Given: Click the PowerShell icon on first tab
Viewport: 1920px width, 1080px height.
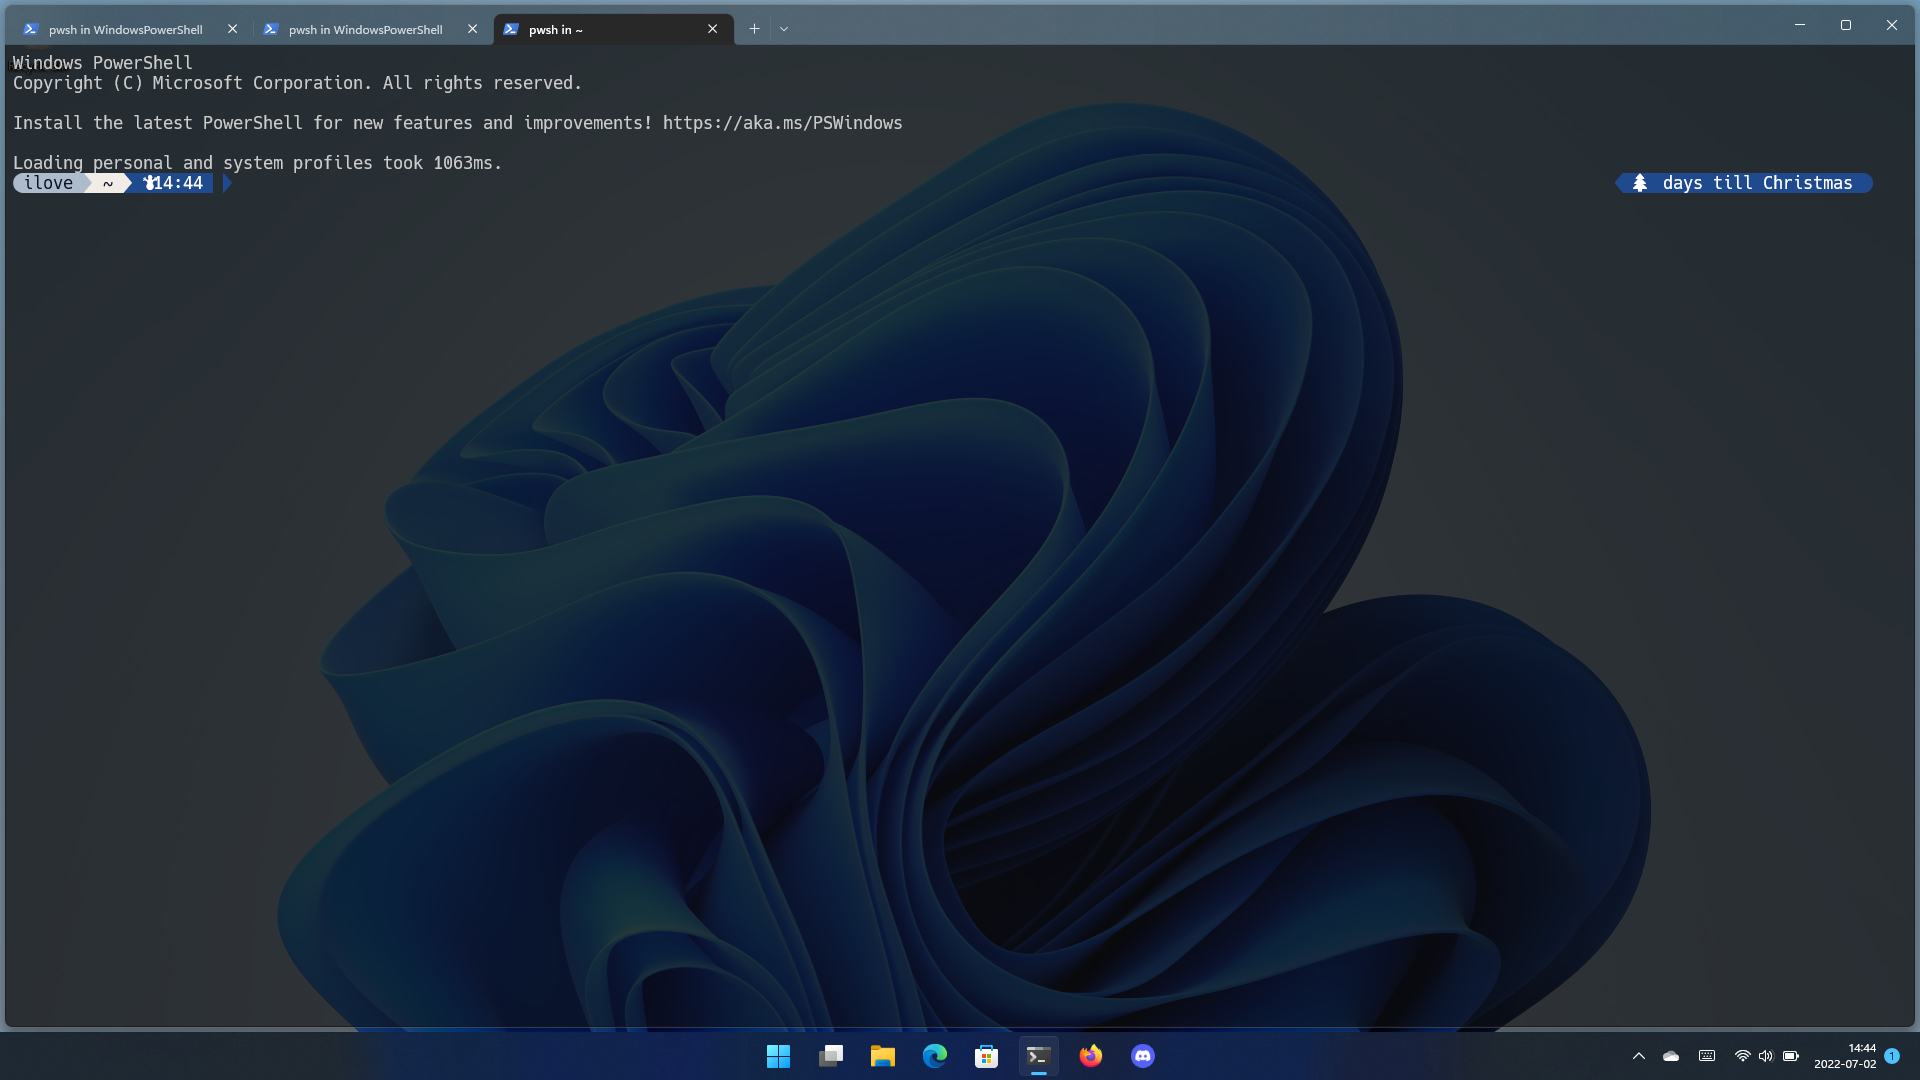Looking at the screenshot, I should click(x=31, y=29).
